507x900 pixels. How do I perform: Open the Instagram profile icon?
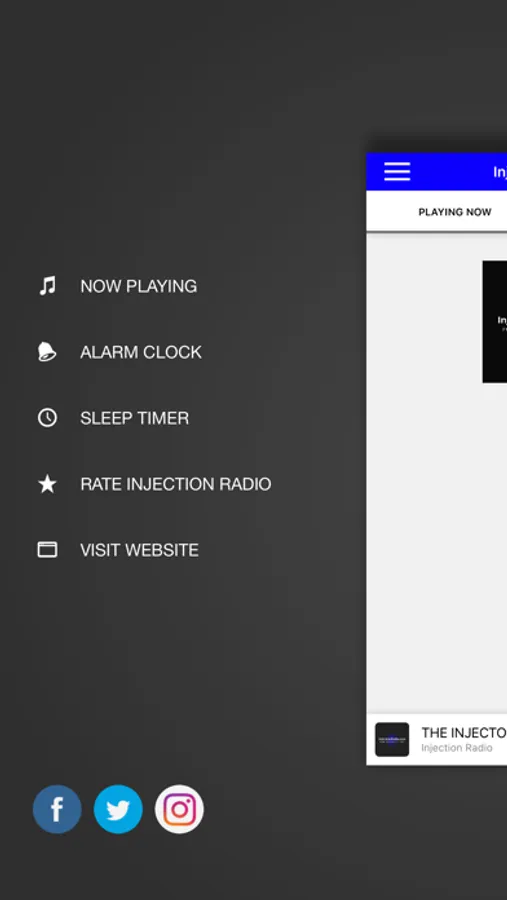click(x=179, y=809)
